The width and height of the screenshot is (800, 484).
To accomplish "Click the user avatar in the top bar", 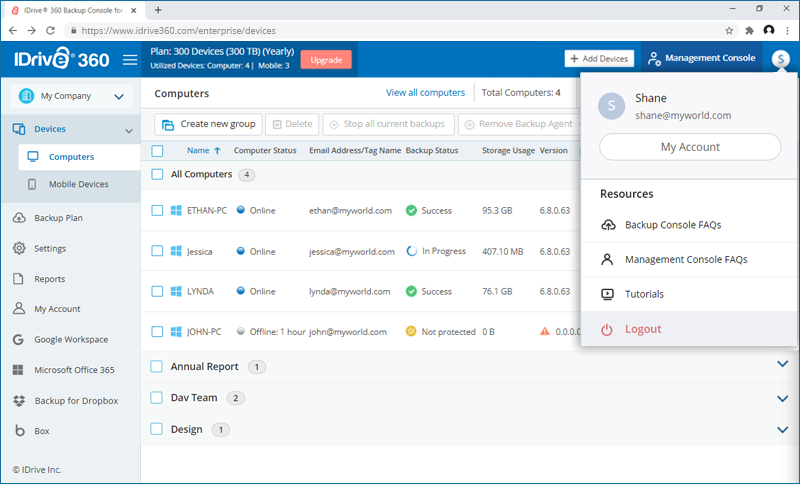I will 780,59.
